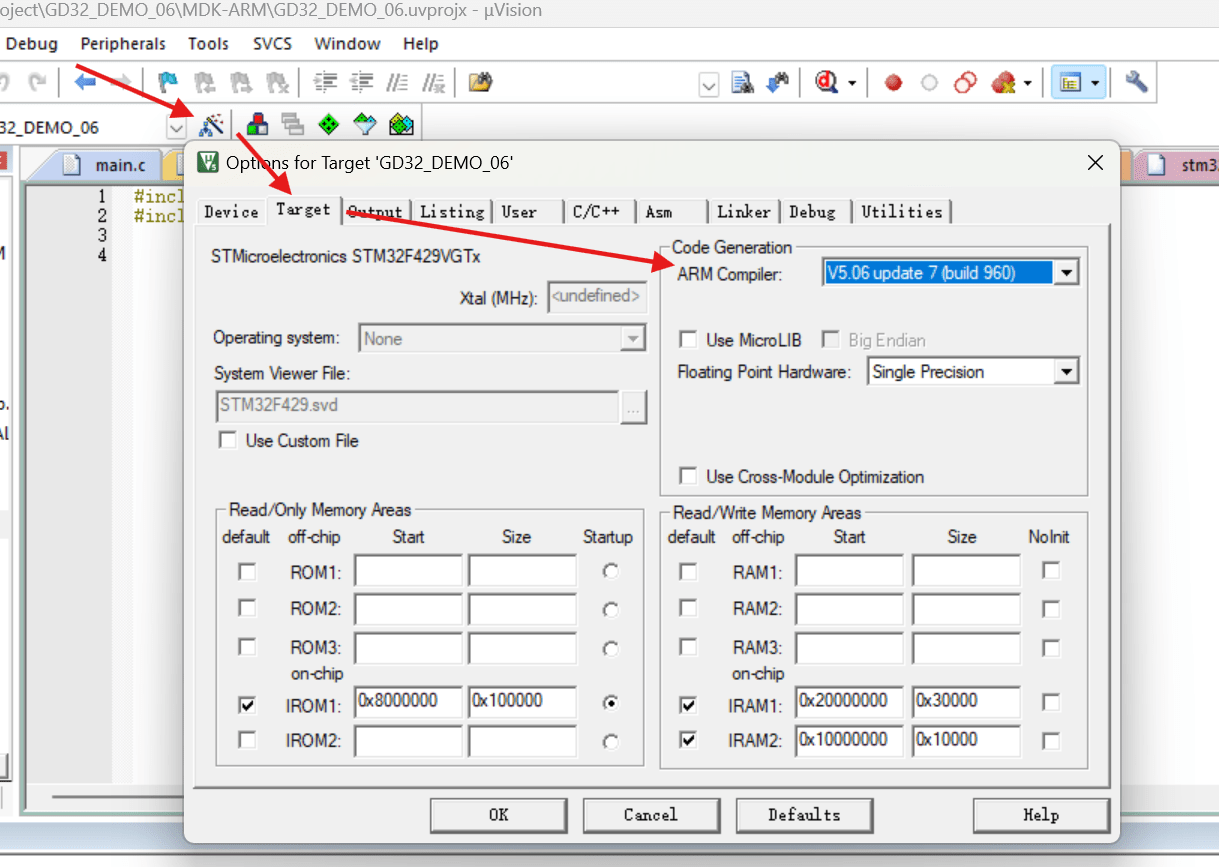Click the Manage Project Items icon
Image resolution: width=1219 pixels, height=867 pixels.
pos(258,124)
